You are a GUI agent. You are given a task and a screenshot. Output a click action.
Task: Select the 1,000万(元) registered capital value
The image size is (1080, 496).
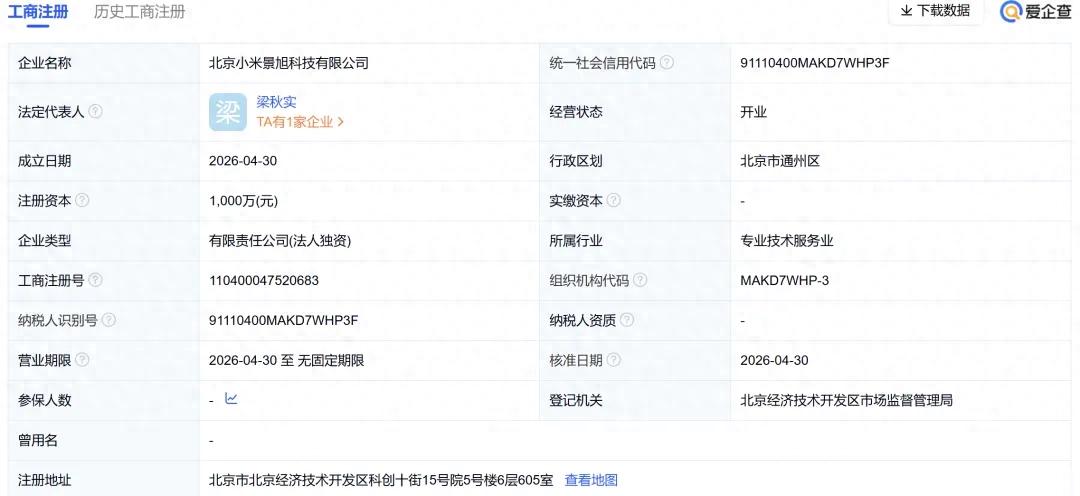pos(244,201)
